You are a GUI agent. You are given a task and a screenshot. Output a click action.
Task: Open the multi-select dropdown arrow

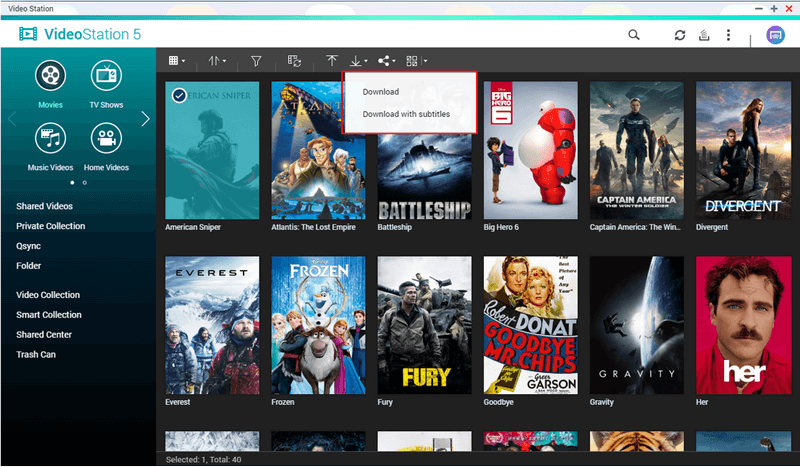(425, 61)
